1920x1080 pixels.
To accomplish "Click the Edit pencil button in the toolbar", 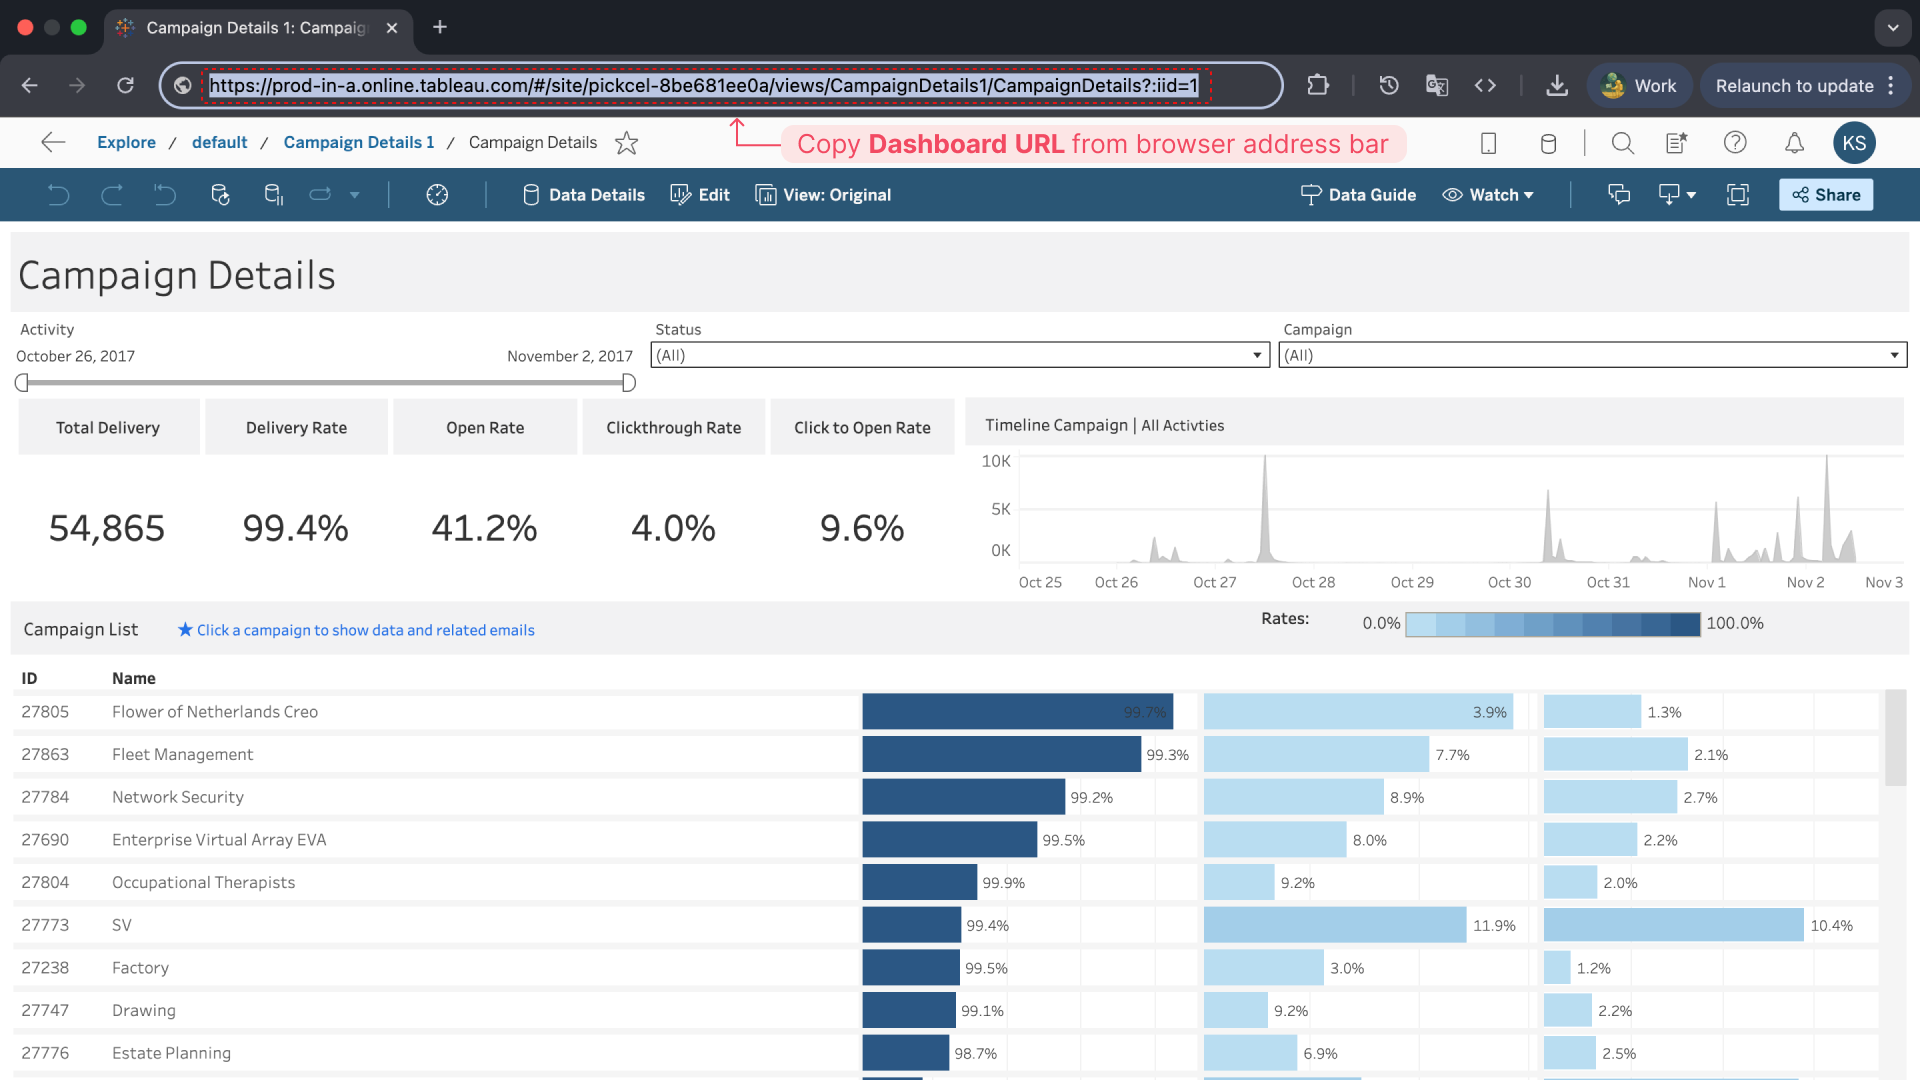I will click(x=700, y=195).
